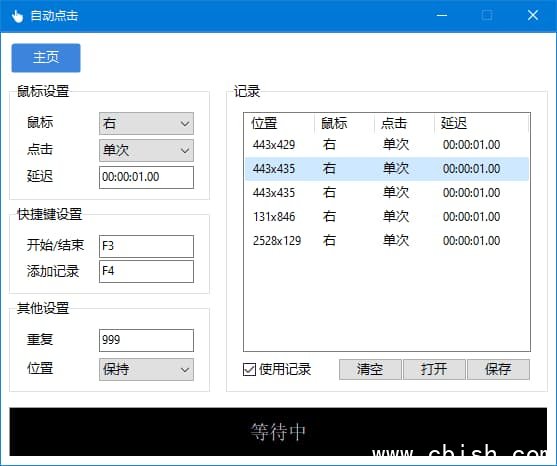Select the record row 2528x129
Image resolution: width=557 pixels, height=466 pixels.
click(387, 241)
